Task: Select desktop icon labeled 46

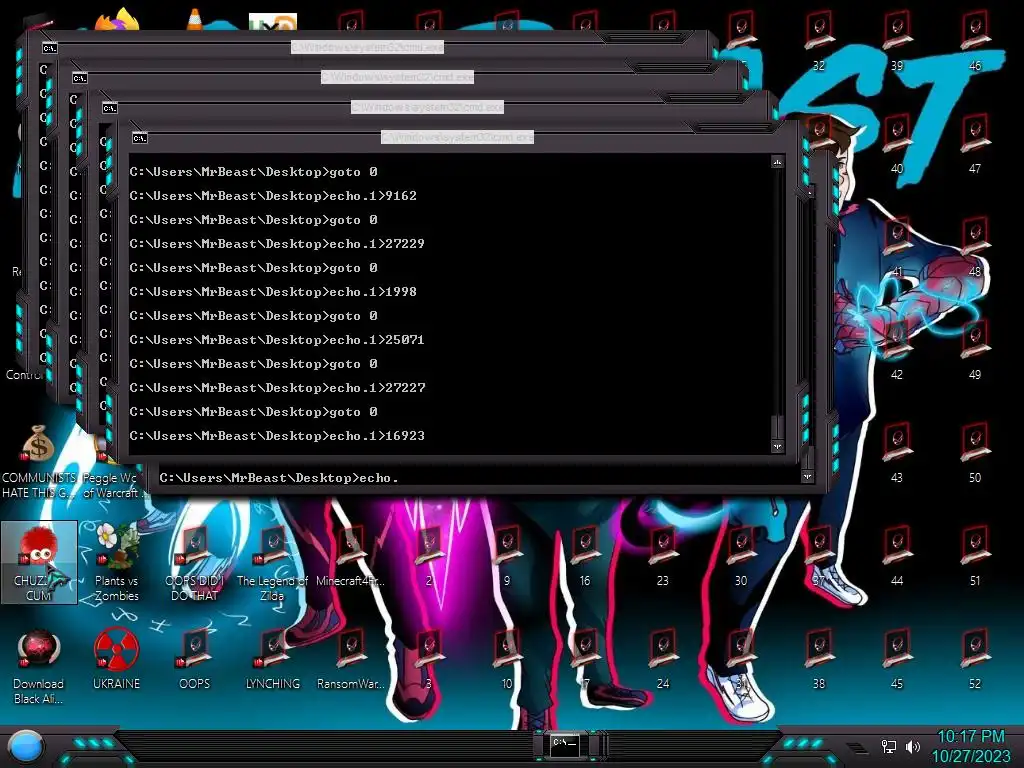Action: (x=975, y=41)
